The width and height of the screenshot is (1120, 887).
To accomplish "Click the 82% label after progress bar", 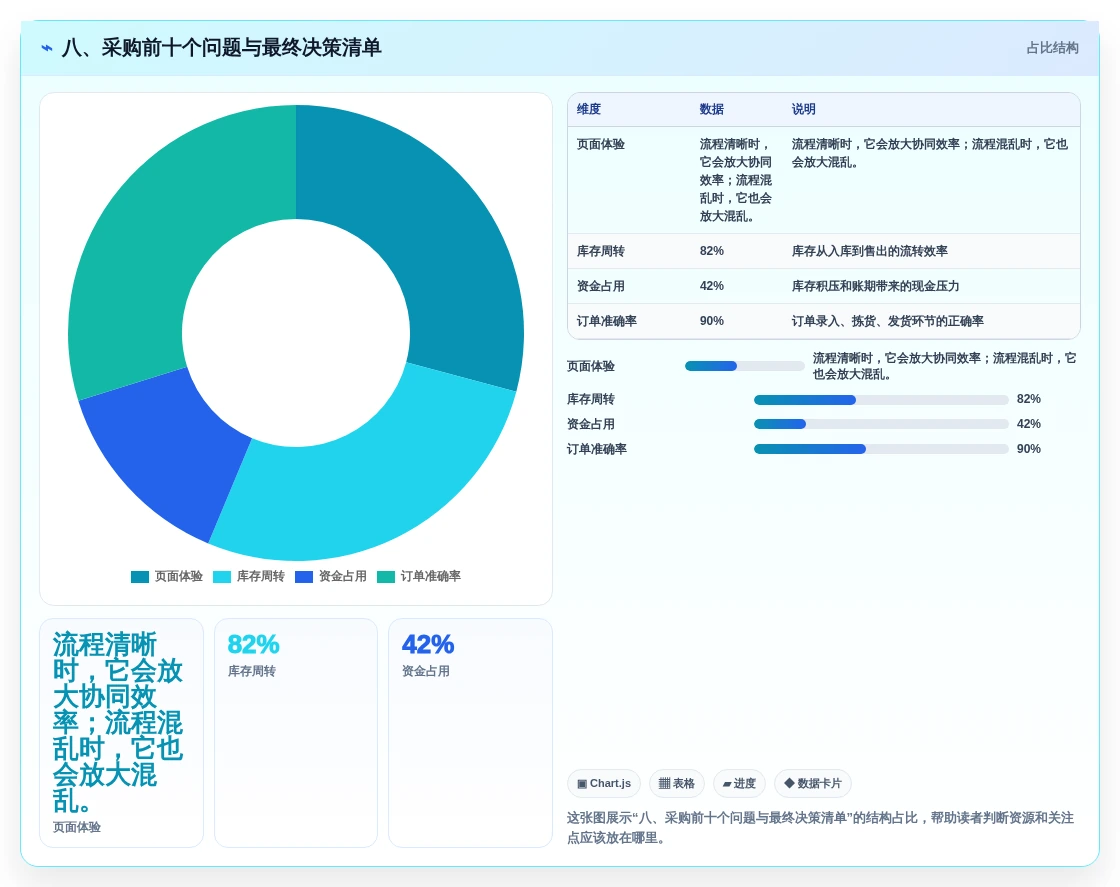I will click(x=1029, y=399).
